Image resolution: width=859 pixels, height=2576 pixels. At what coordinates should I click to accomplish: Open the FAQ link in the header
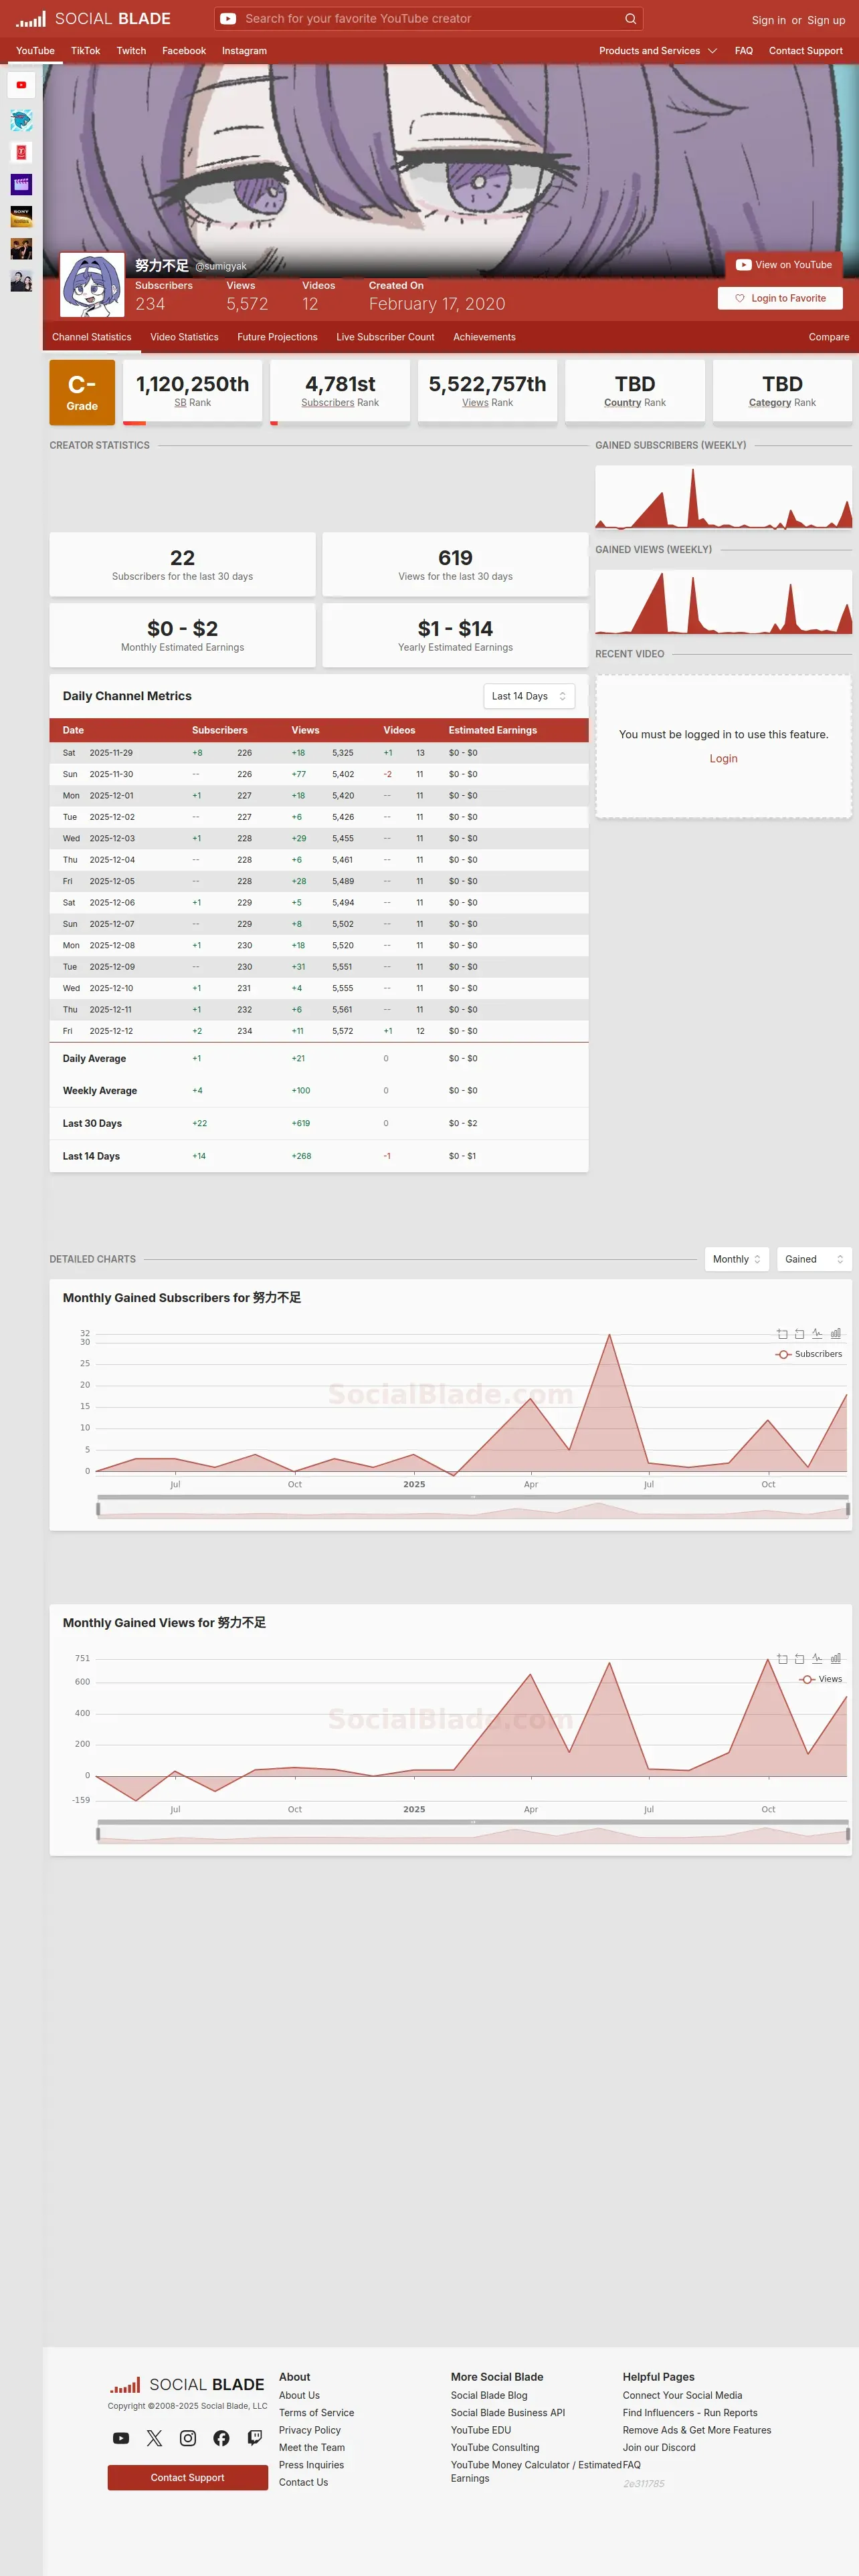pos(744,51)
